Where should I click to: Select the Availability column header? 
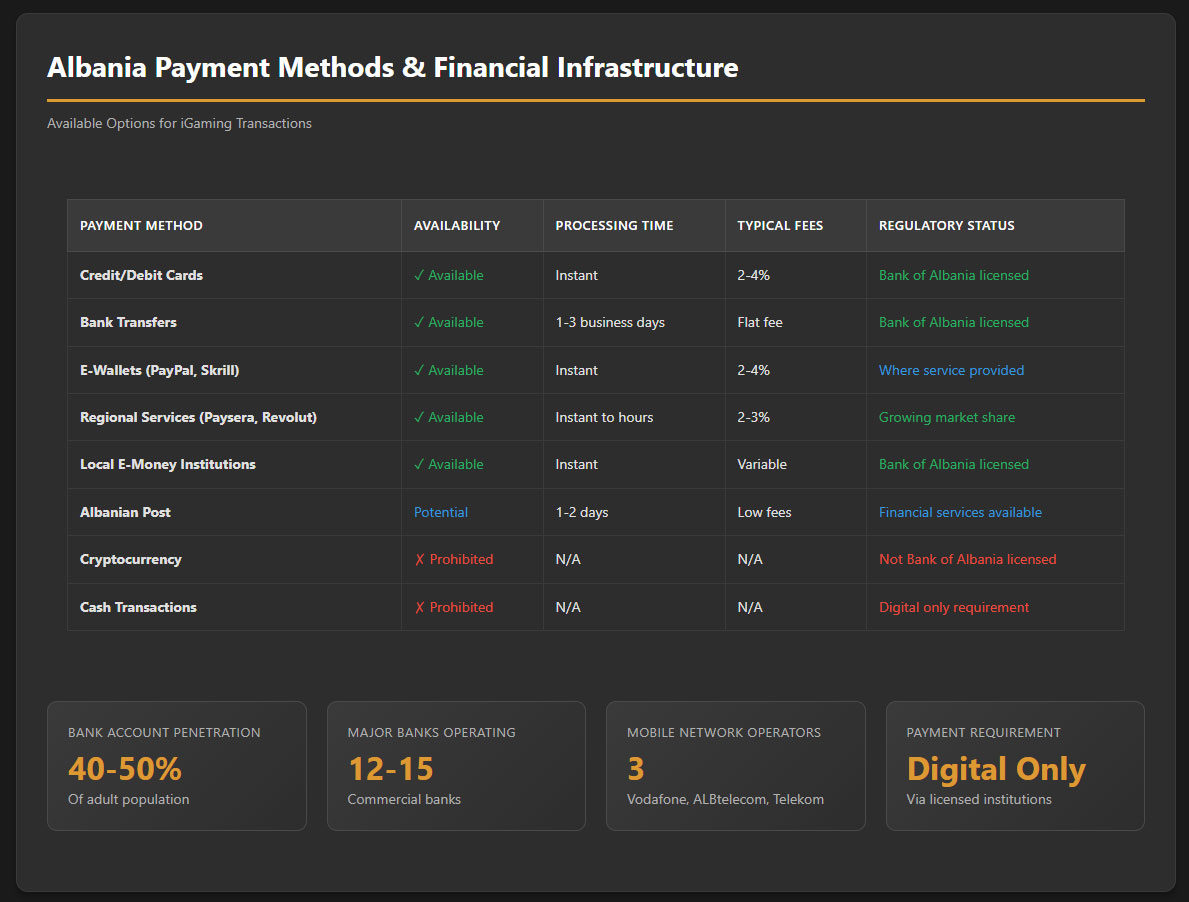pyautogui.click(x=456, y=226)
